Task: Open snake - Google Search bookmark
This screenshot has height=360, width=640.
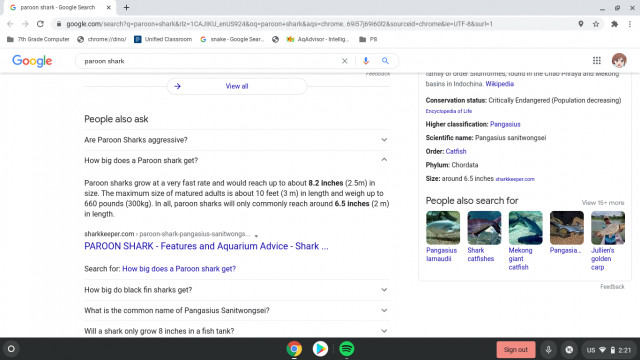Action: tap(232, 39)
